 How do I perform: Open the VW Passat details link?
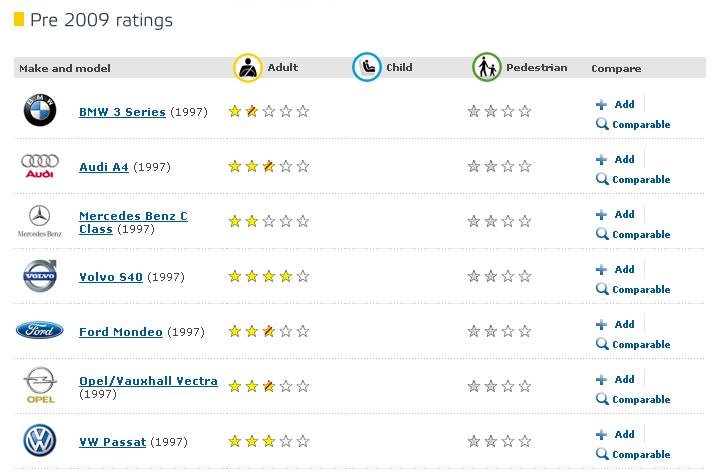pyautogui.click(x=113, y=441)
